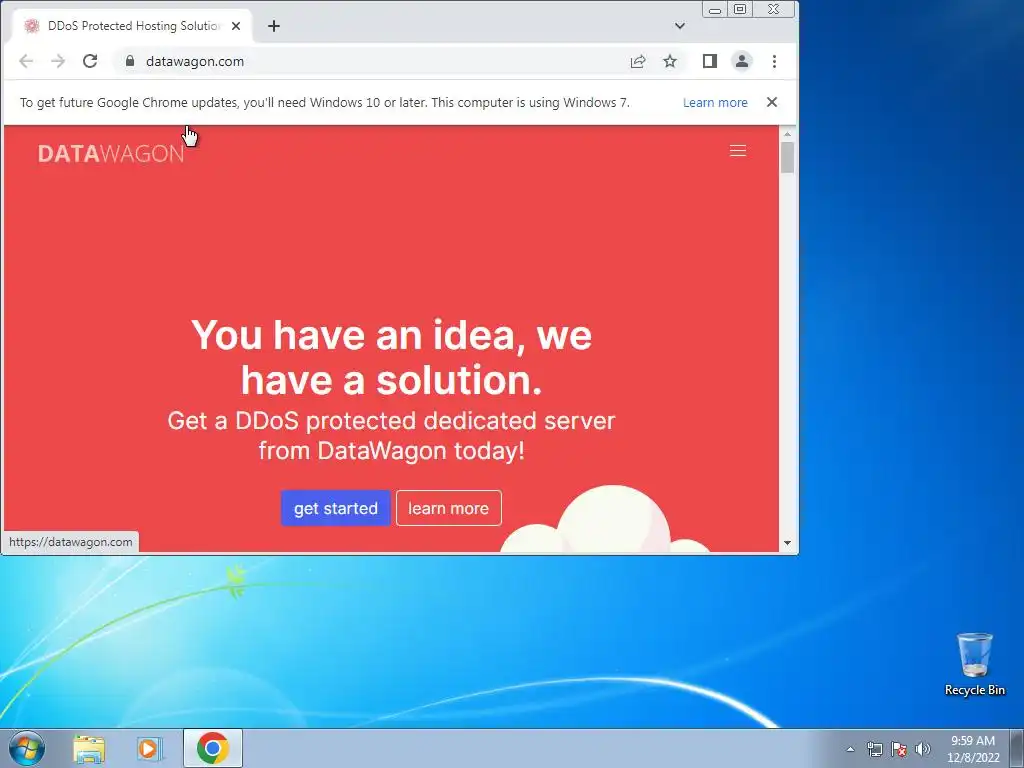This screenshot has width=1024, height=768.
Task: Minimize the Chrome window
Action: click(715, 10)
